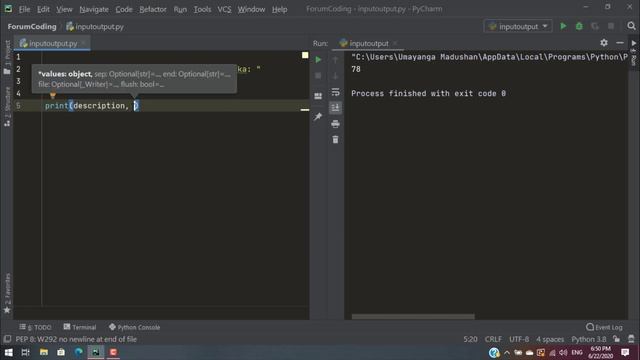
Task: Open the Help menu
Action: (280, 9)
